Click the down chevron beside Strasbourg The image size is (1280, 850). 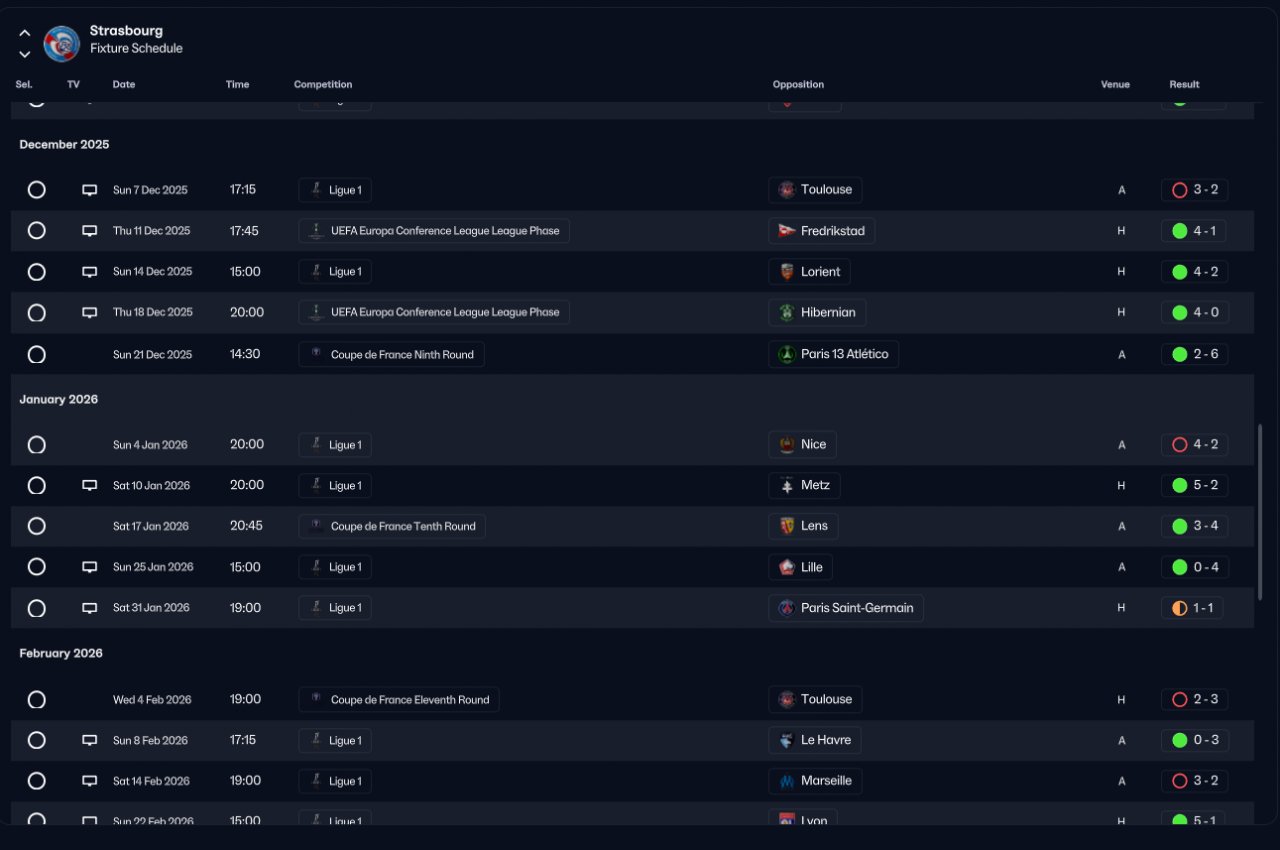(25, 54)
